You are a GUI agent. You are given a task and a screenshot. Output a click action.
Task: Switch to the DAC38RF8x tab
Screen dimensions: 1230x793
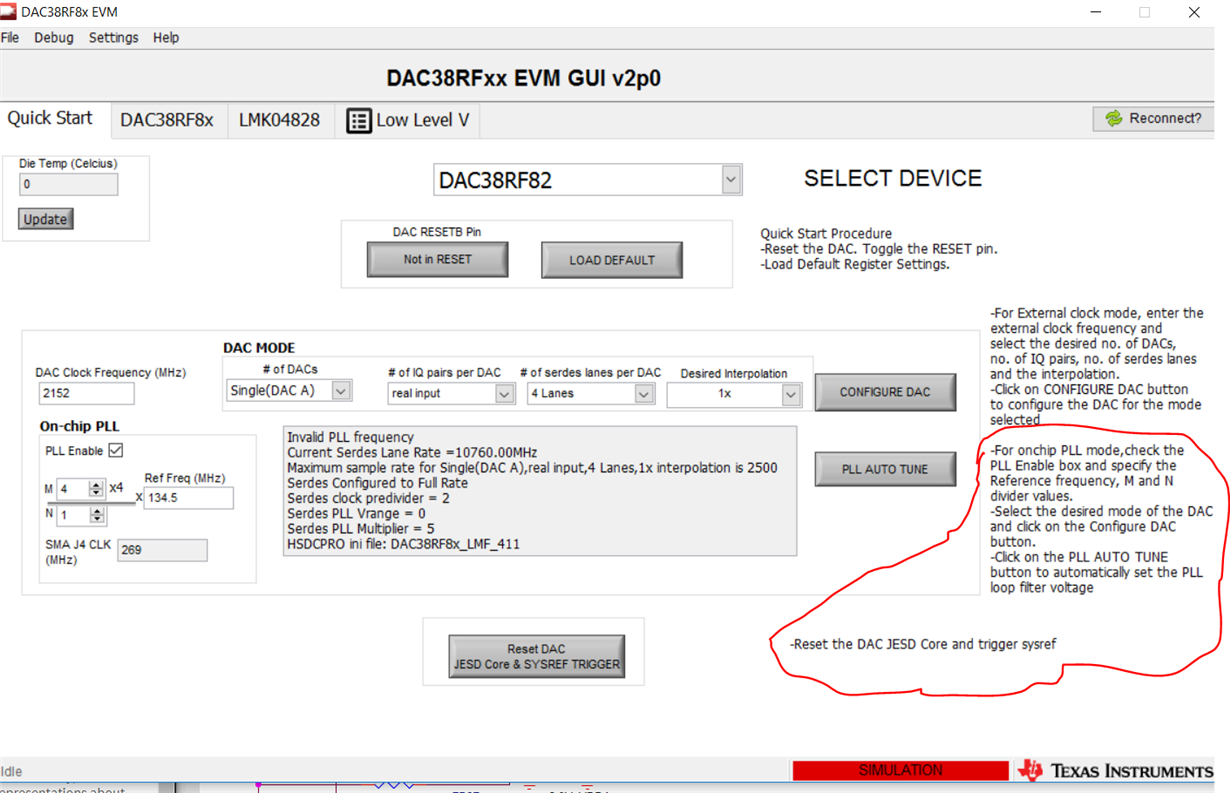(x=167, y=120)
